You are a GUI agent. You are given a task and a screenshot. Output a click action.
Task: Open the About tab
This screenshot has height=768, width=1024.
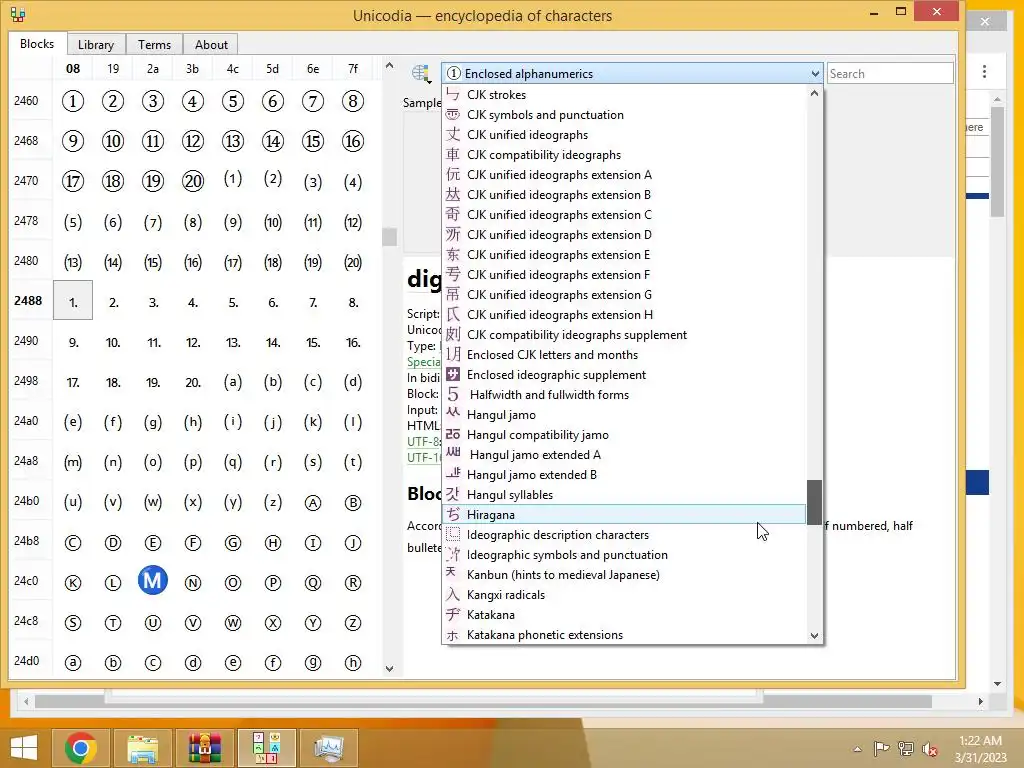(211, 44)
